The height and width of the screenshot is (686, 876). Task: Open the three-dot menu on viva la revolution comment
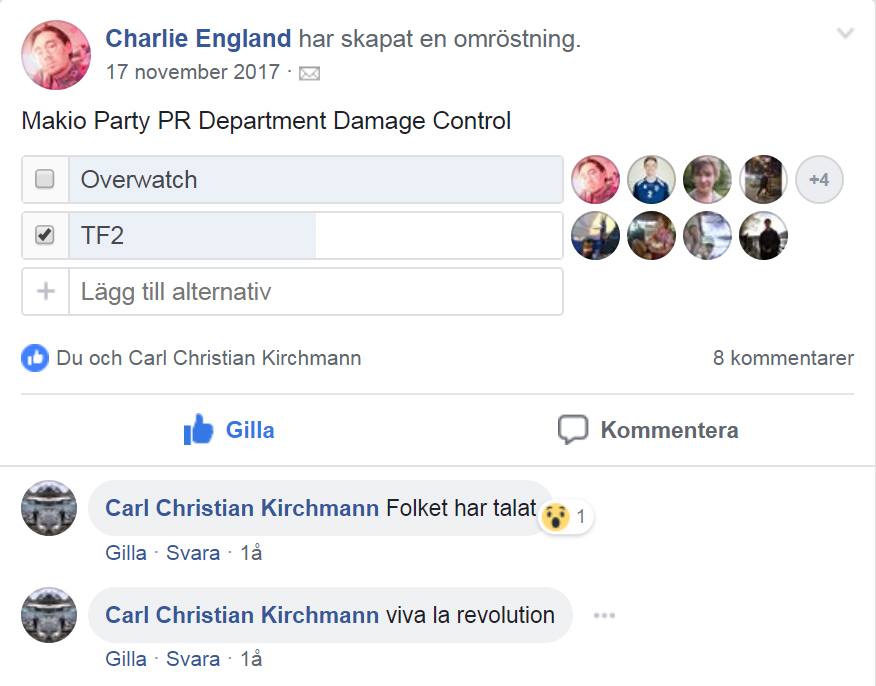tap(604, 615)
